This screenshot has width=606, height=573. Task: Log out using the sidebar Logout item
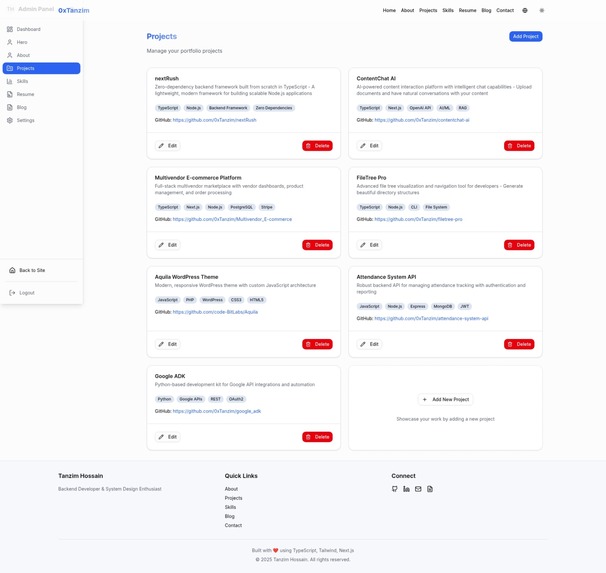pyautogui.click(x=41, y=293)
